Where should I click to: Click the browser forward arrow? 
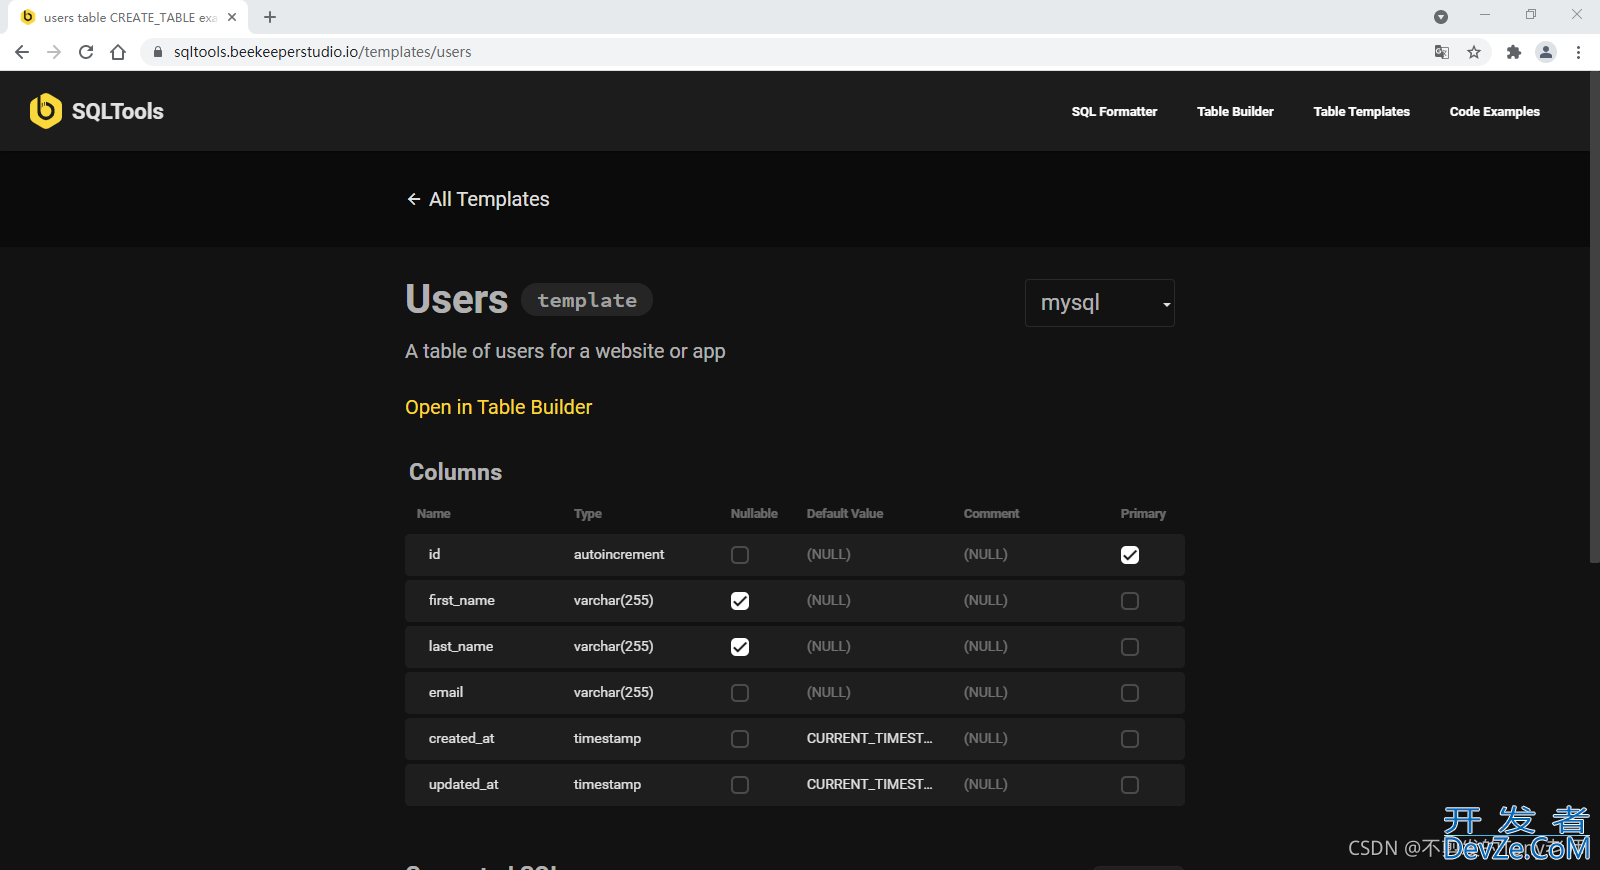54,52
